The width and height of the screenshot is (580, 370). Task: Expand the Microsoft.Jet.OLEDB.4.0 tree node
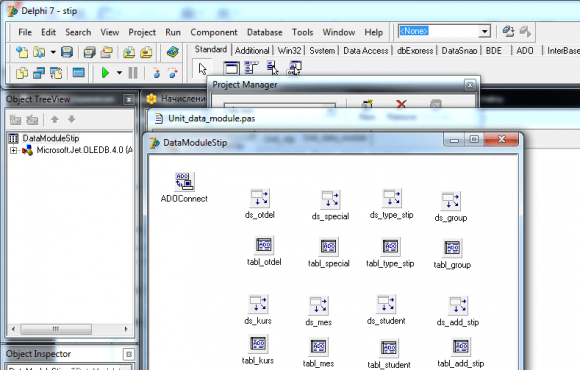tap(13, 150)
